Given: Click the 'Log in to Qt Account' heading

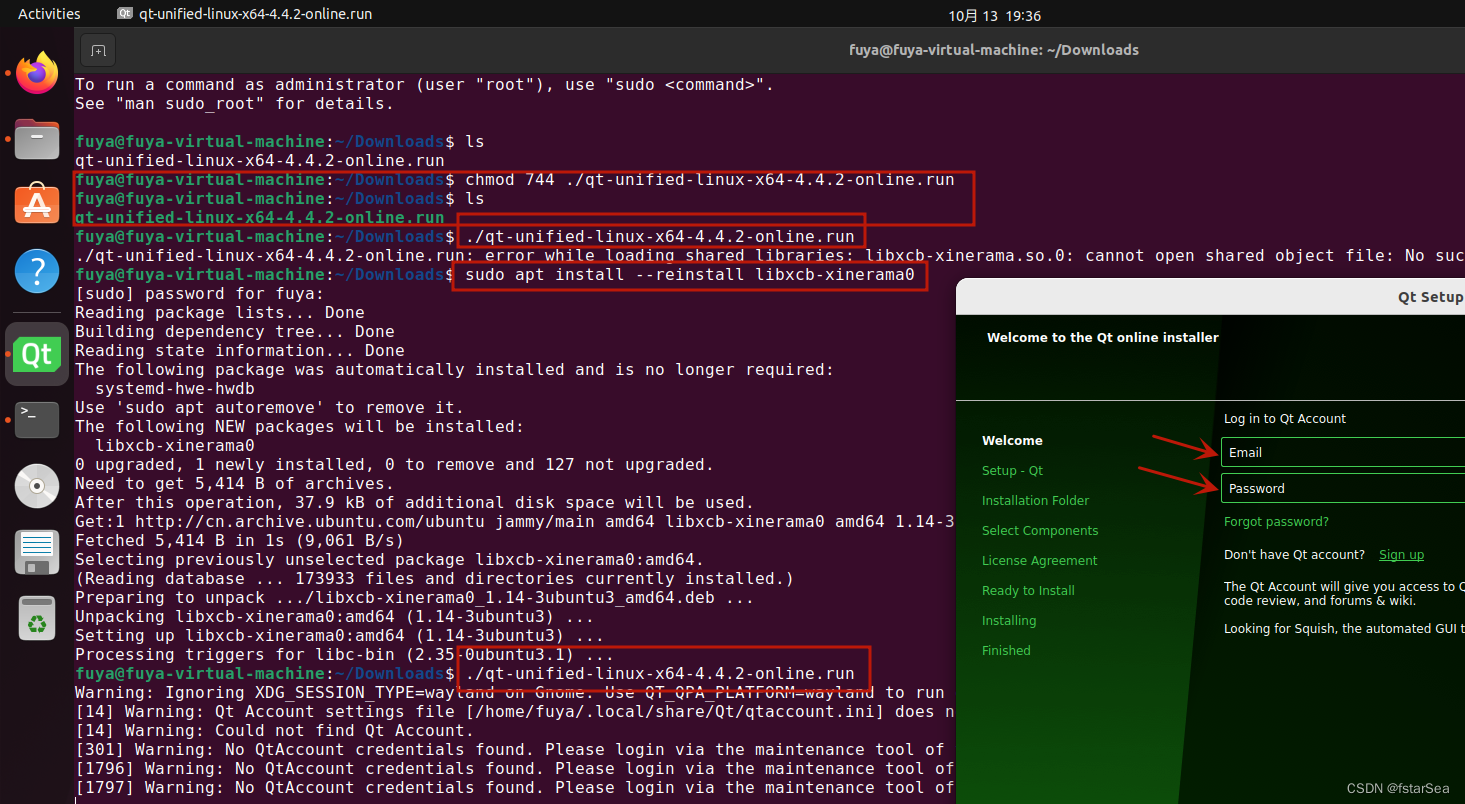Looking at the screenshot, I should click(x=1285, y=419).
